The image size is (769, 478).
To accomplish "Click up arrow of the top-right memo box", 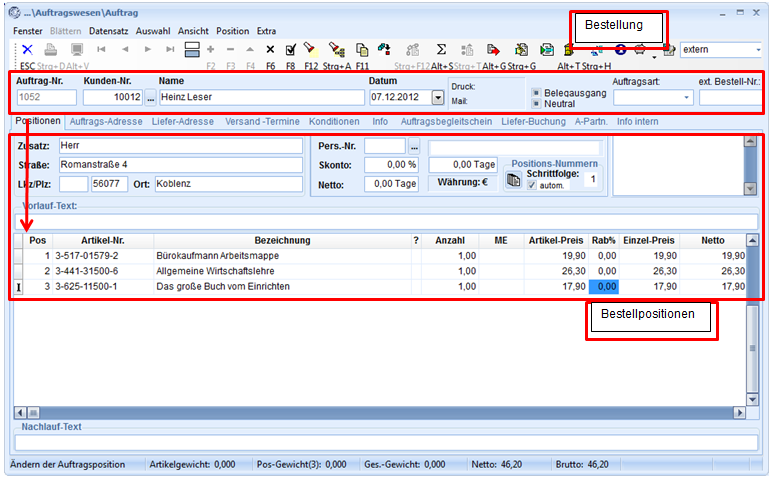I will point(750,142).
